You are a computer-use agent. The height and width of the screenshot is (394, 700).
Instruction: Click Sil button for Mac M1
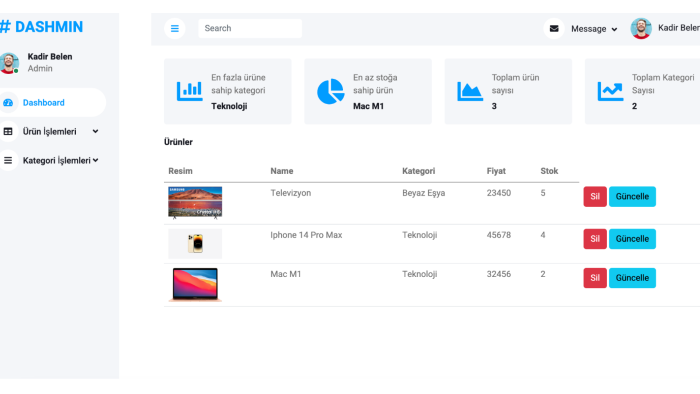pyautogui.click(x=595, y=278)
